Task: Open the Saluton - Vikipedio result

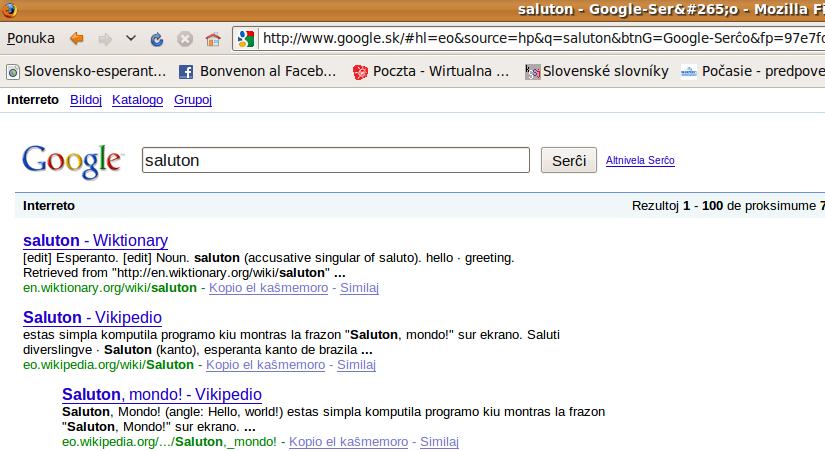Action: 92,317
